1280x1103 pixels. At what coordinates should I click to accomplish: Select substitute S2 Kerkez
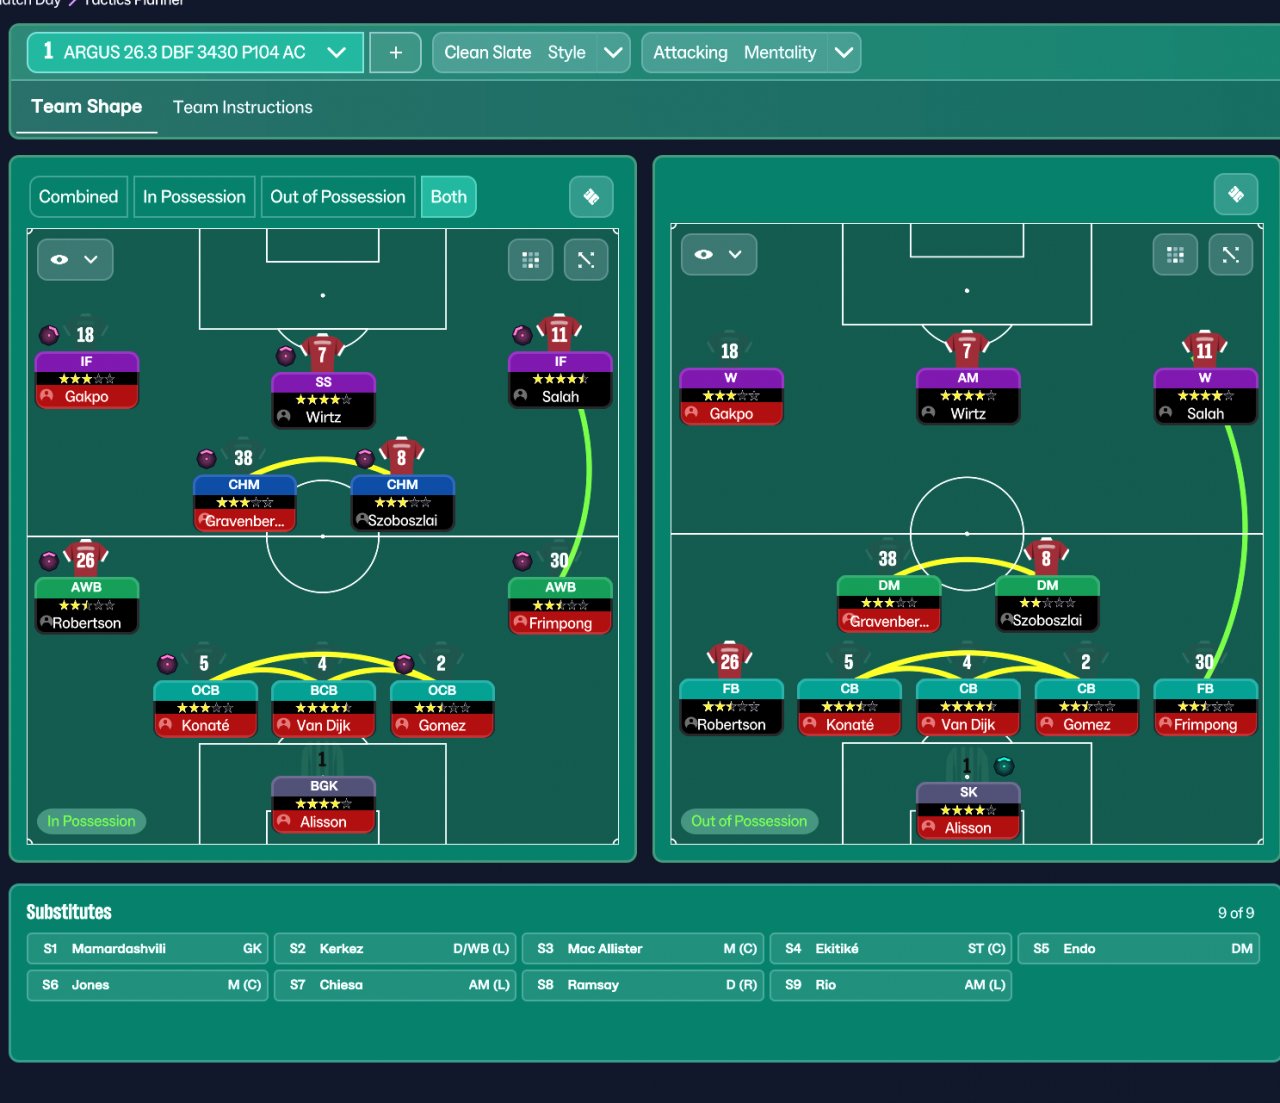click(396, 949)
